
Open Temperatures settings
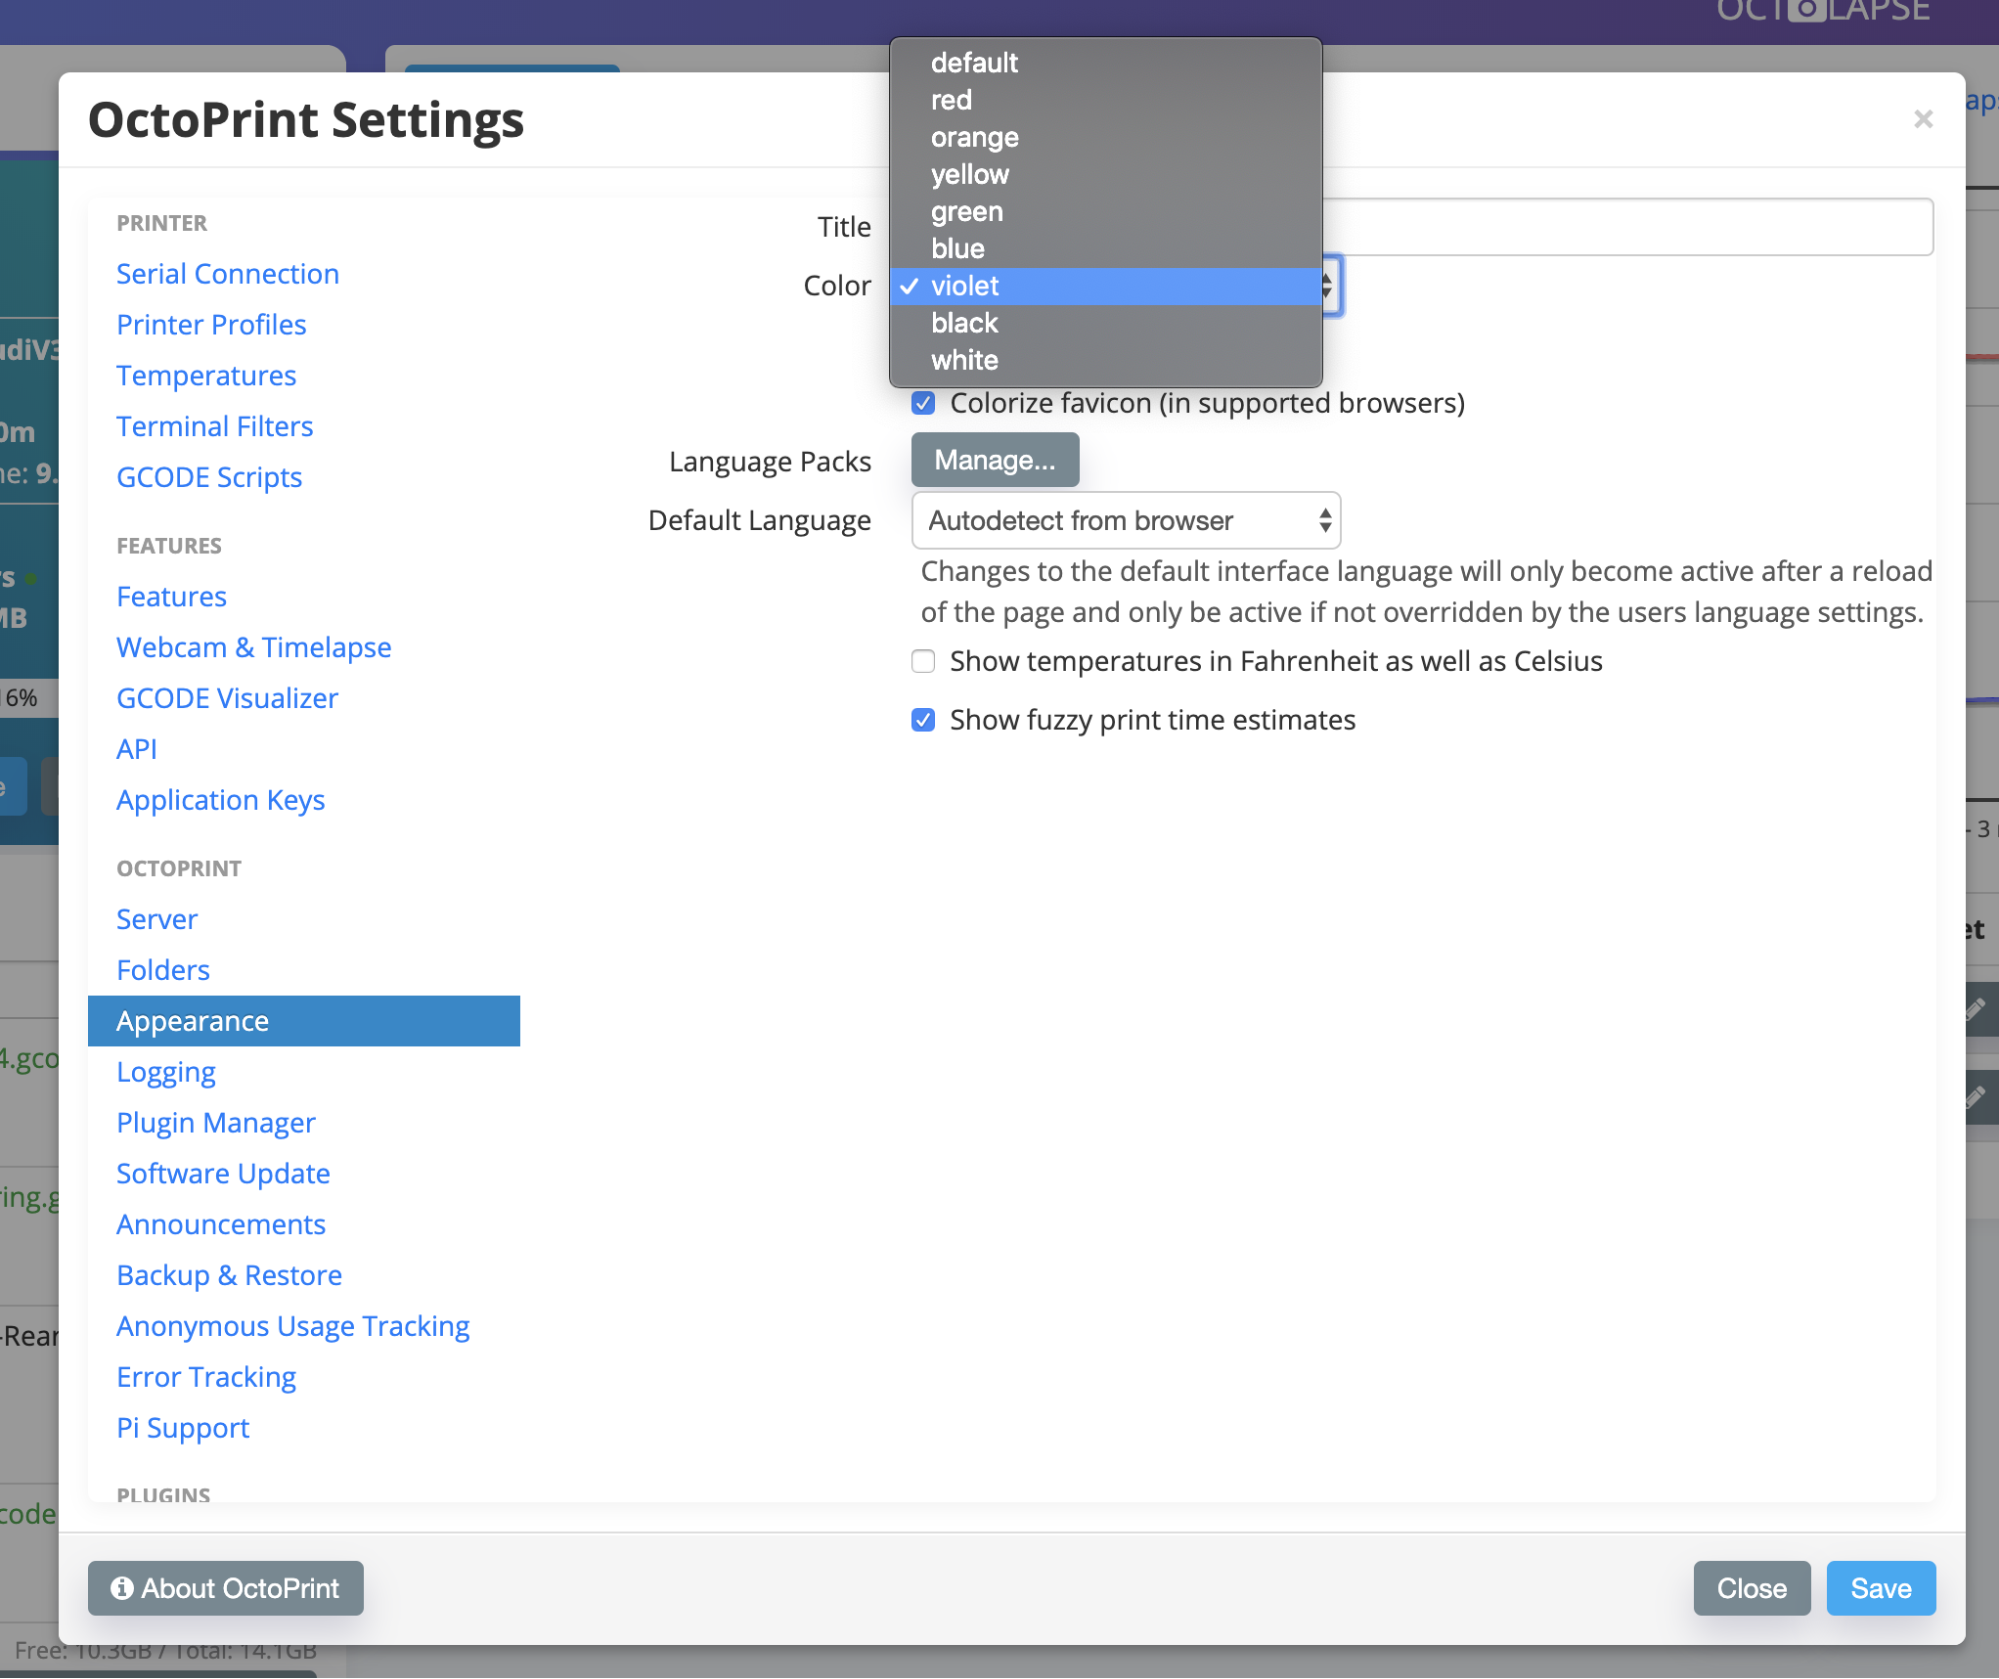pos(206,376)
